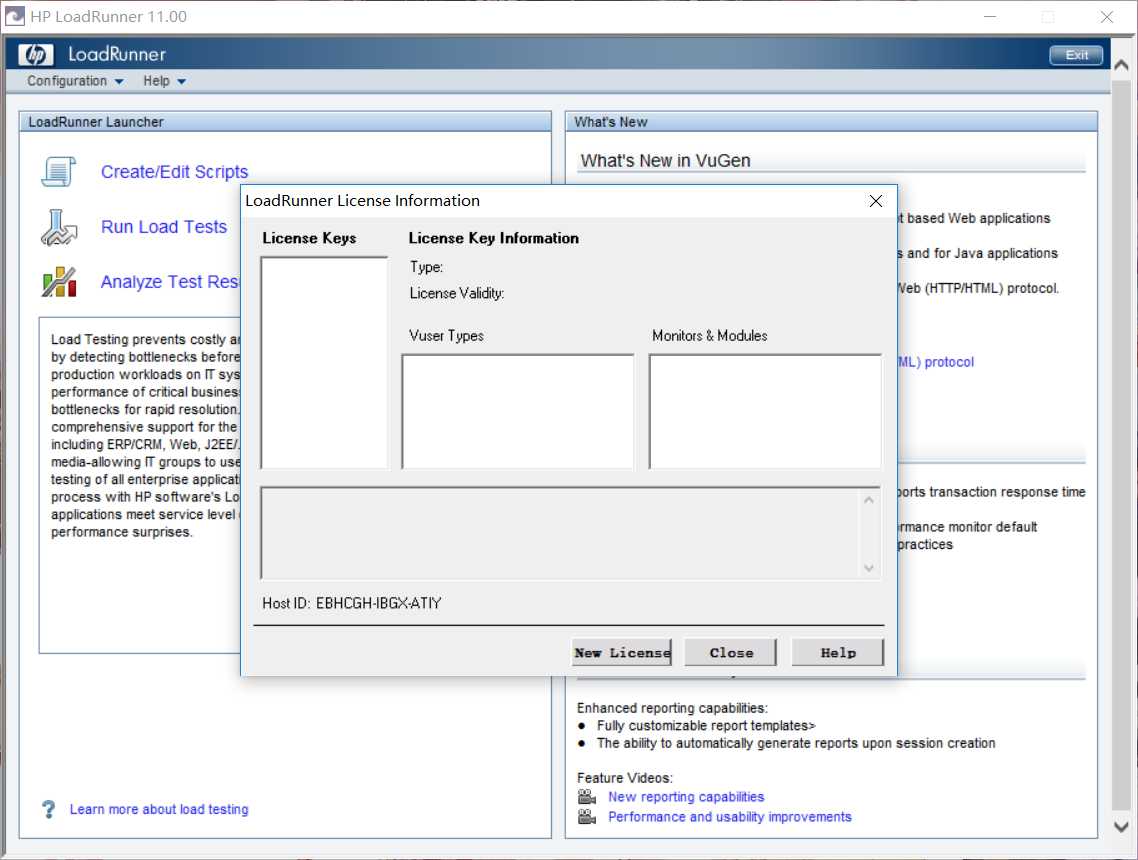This screenshot has height=860, width=1138.
Task: Click the Create/Edit Scripts scroll icon
Action: click(59, 172)
